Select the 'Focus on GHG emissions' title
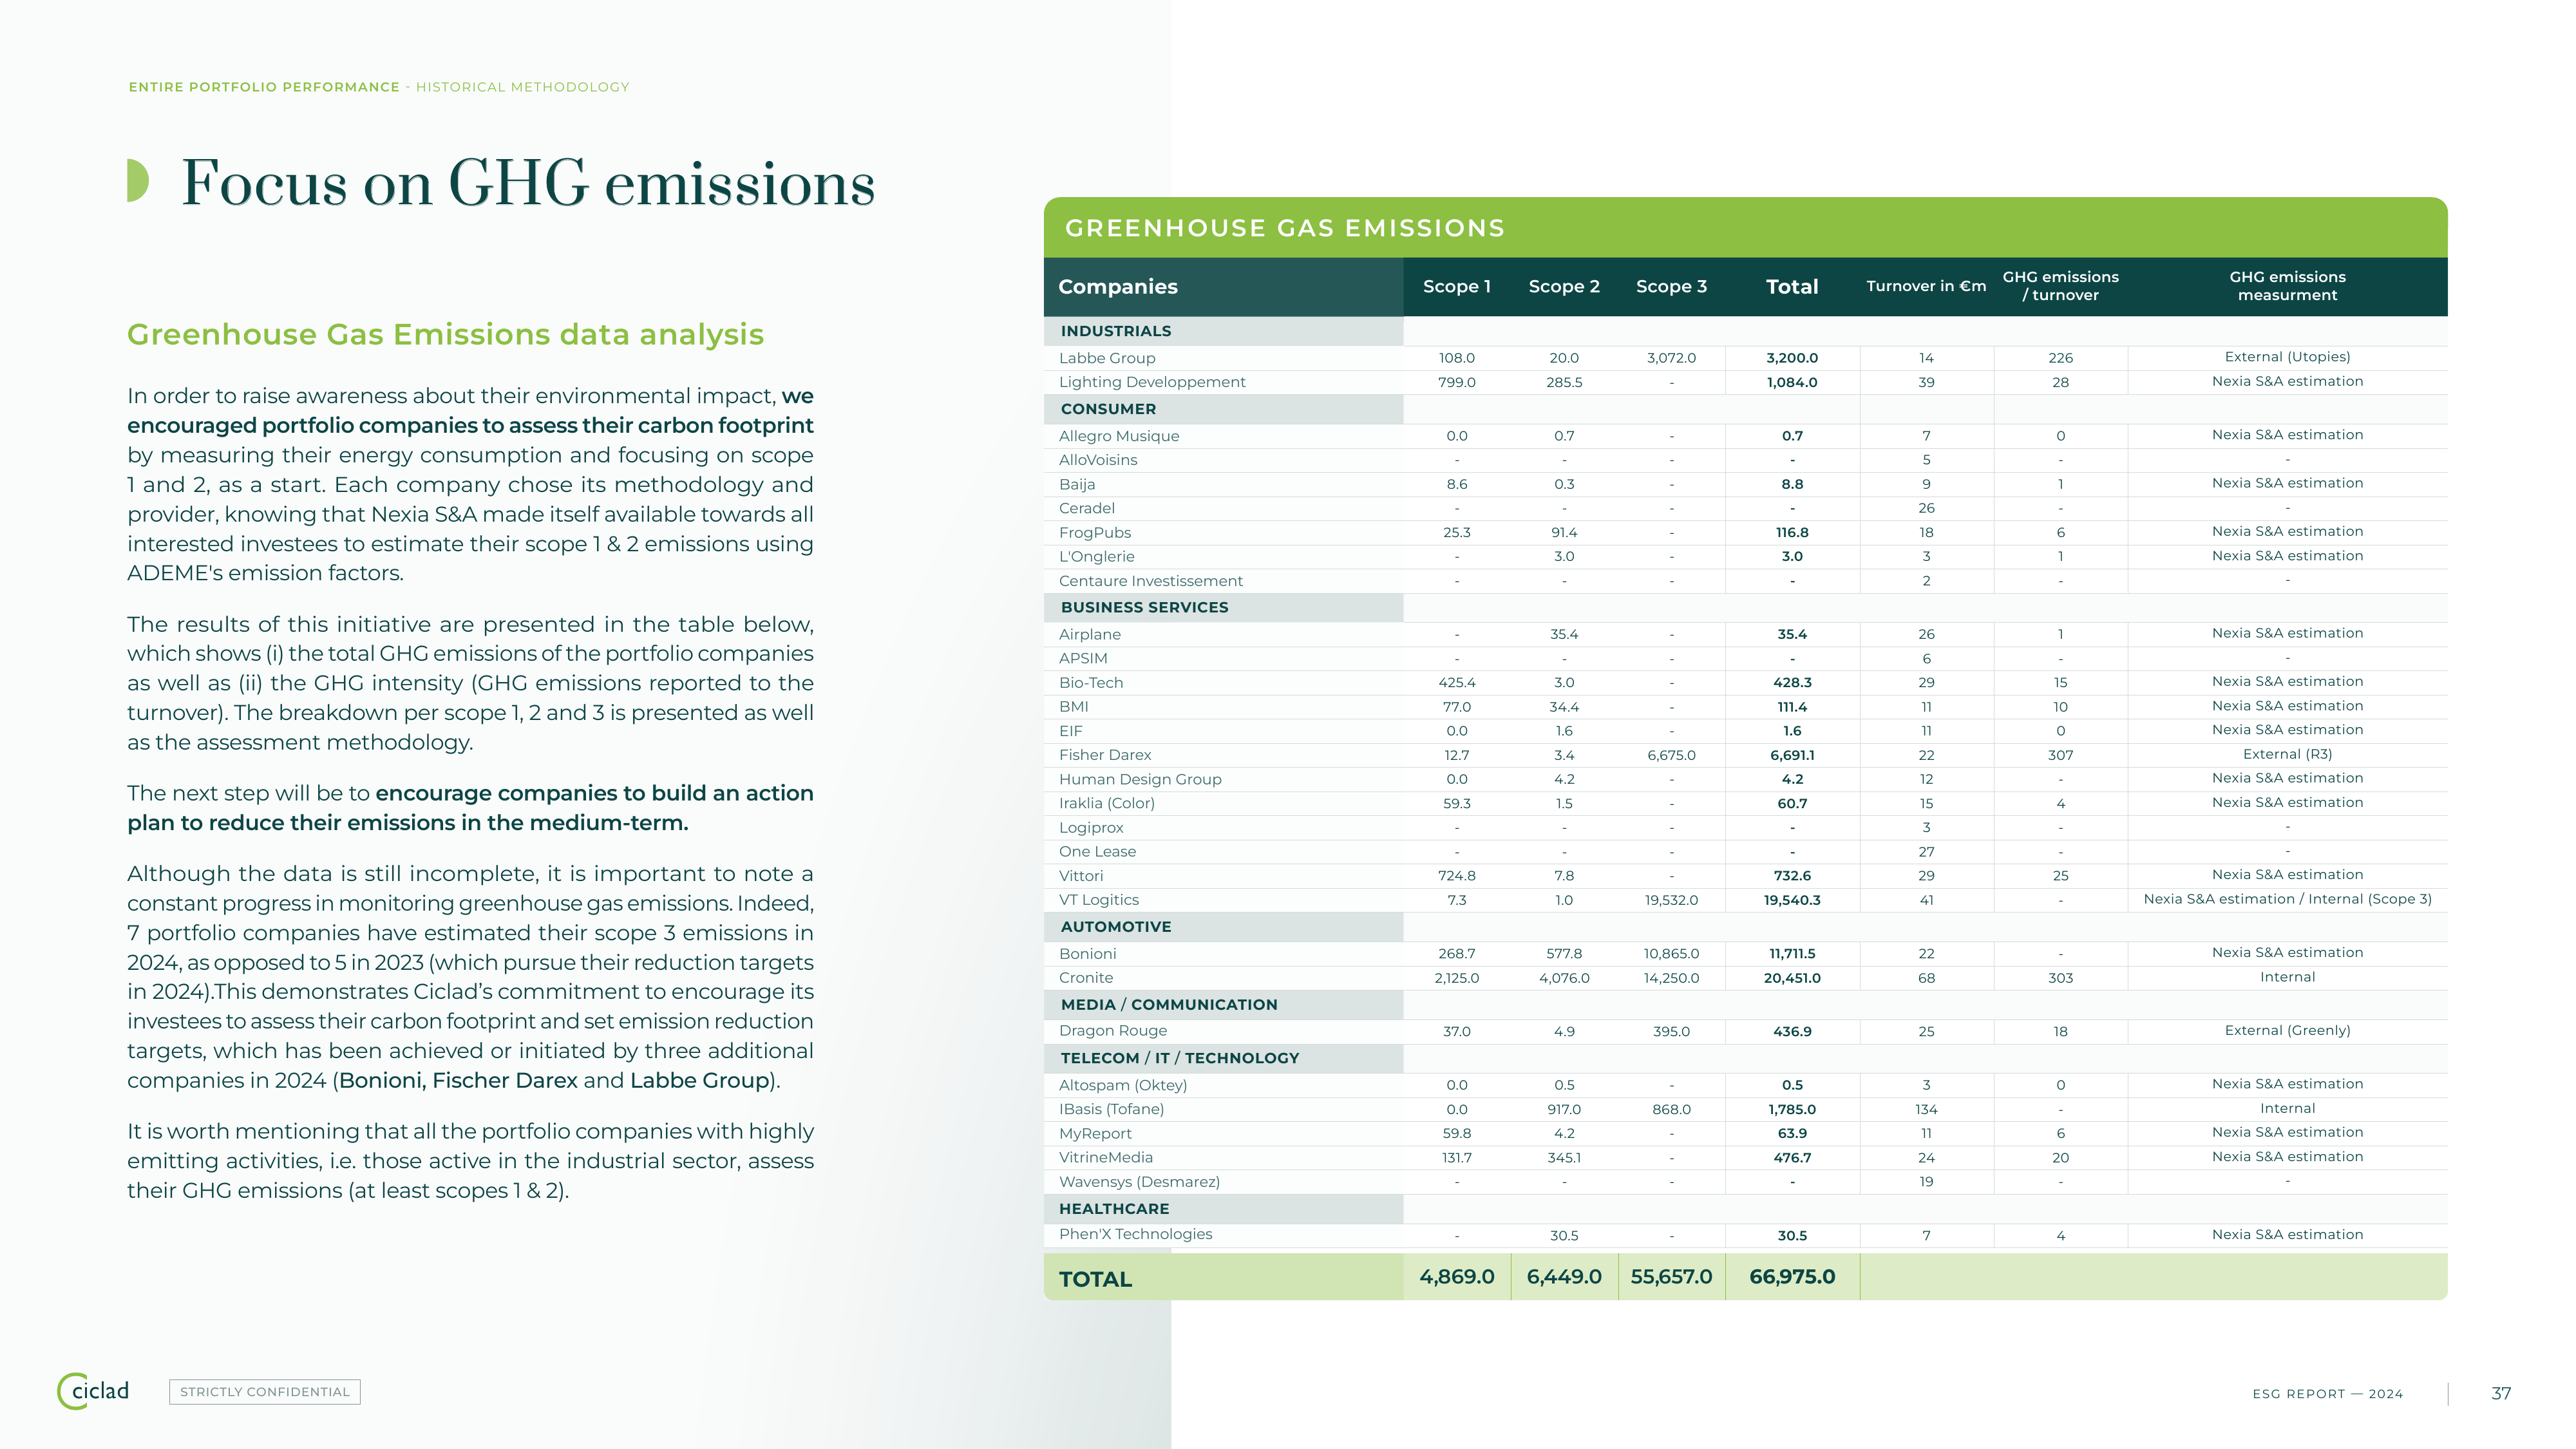 pos(528,183)
